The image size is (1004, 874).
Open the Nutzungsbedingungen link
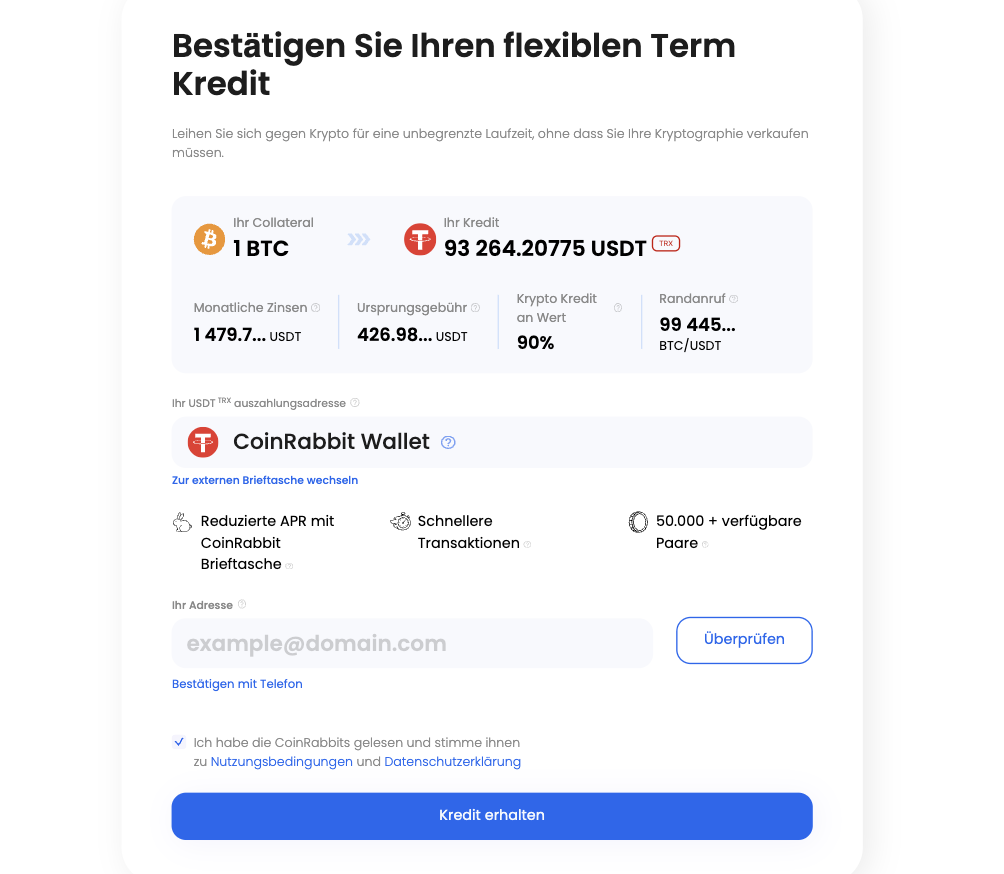tap(282, 762)
